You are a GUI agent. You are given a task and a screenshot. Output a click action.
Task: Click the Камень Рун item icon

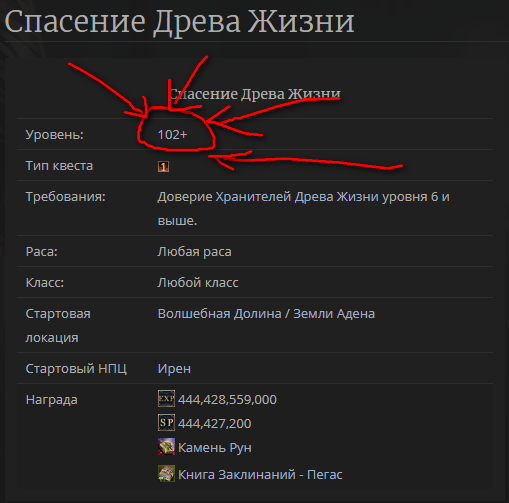(166, 447)
